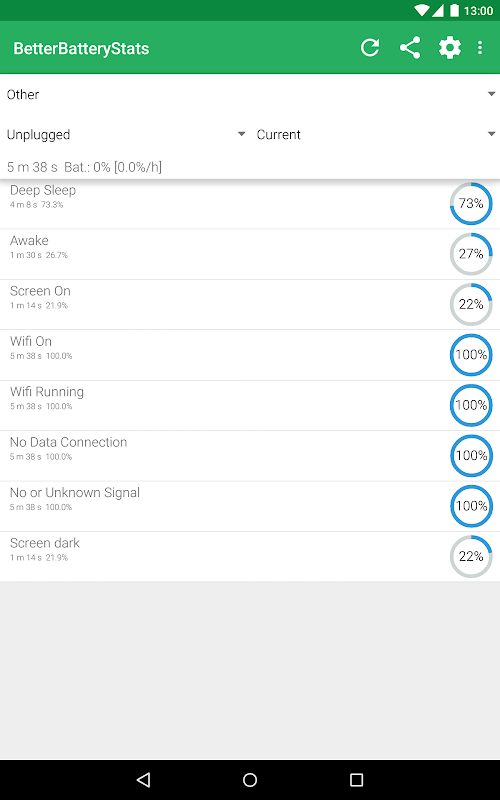Tap the Wifi On 100% progress circle
The width and height of the screenshot is (500, 800).
pyautogui.click(x=471, y=355)
